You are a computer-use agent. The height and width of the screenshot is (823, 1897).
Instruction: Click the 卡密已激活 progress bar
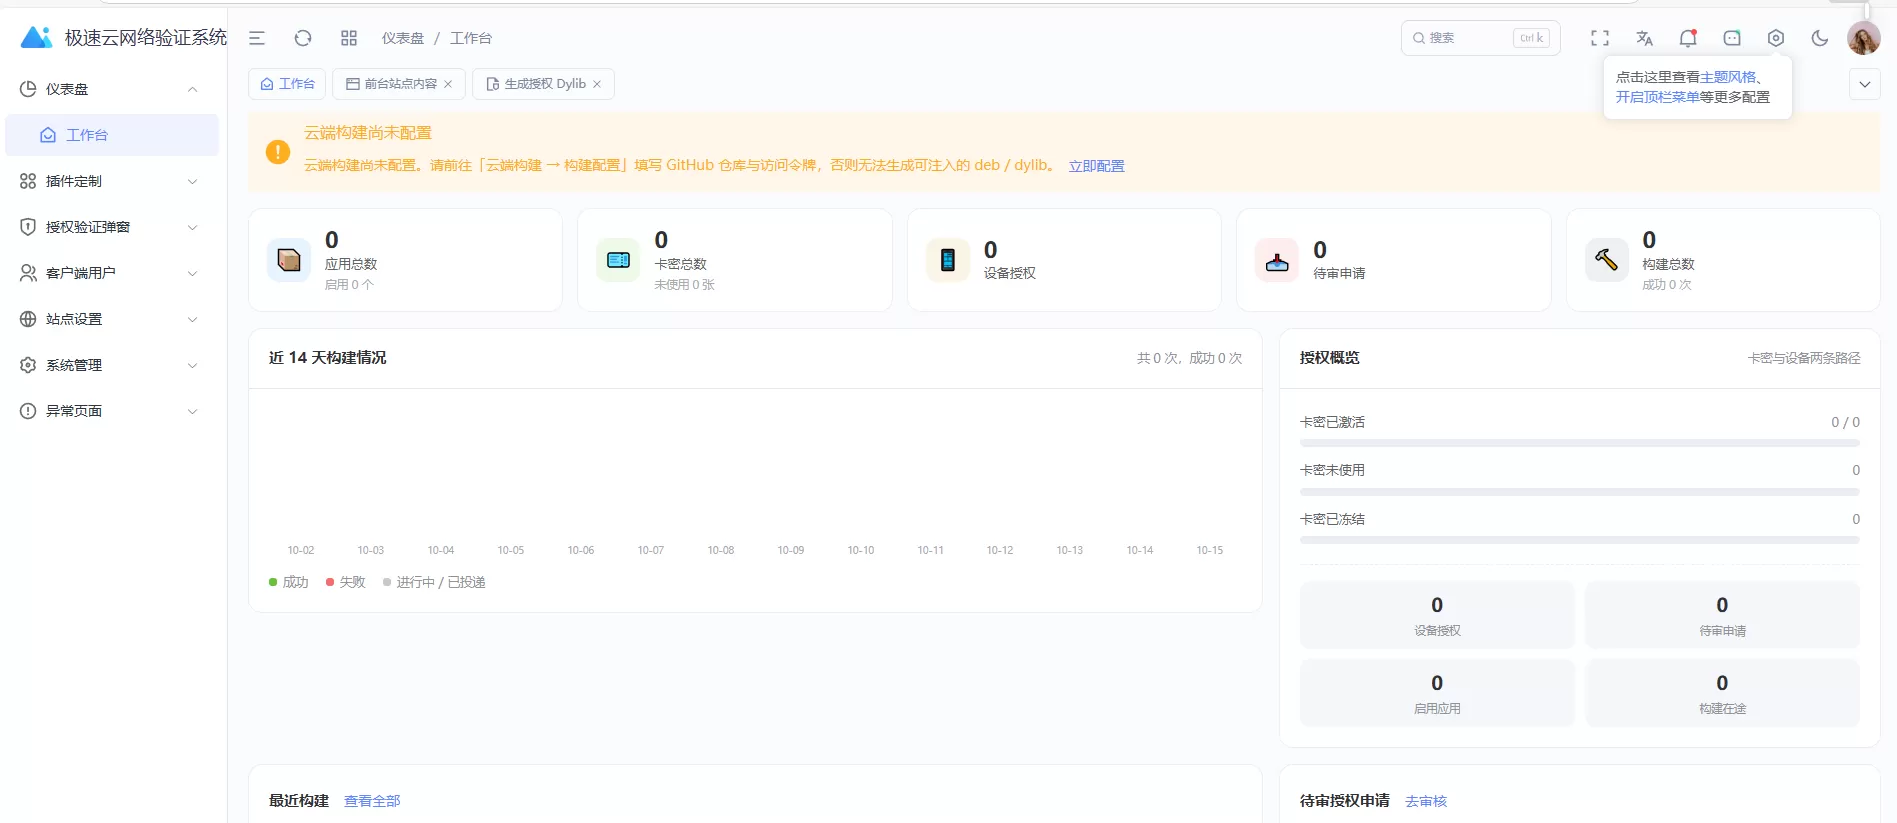1580,443
